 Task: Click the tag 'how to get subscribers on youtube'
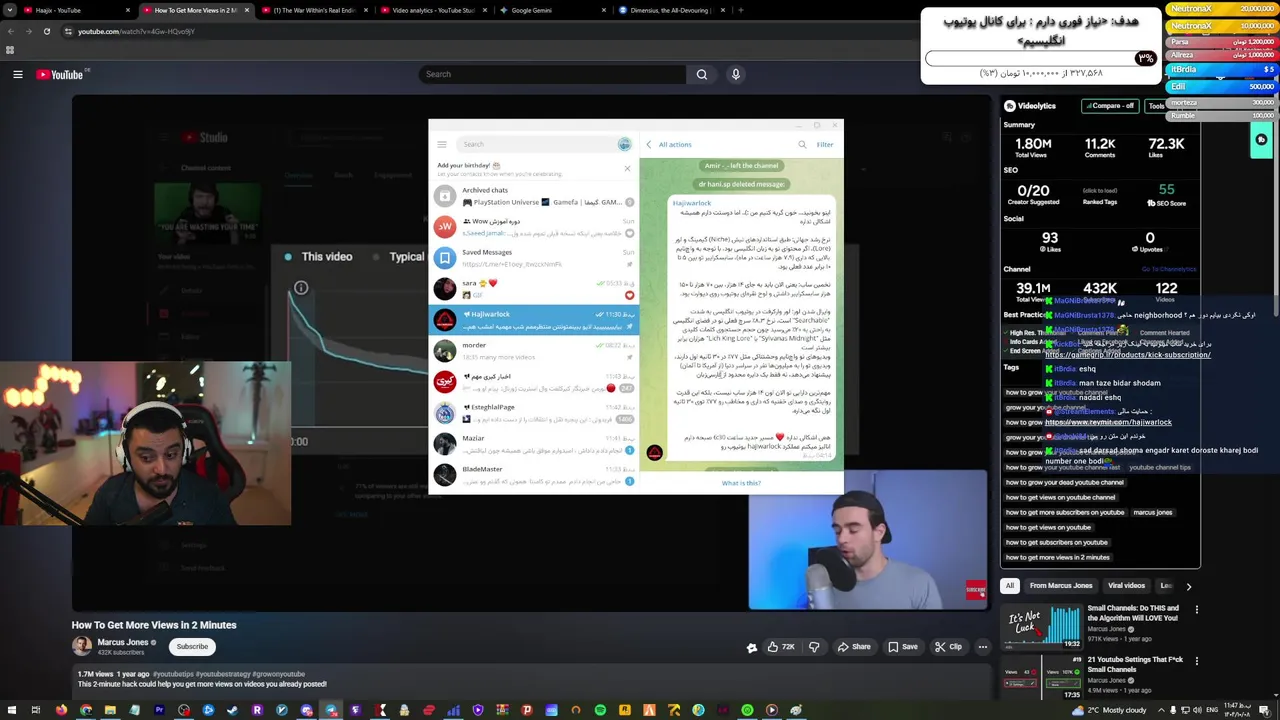pyautogui.click(x=1056, y=542)
